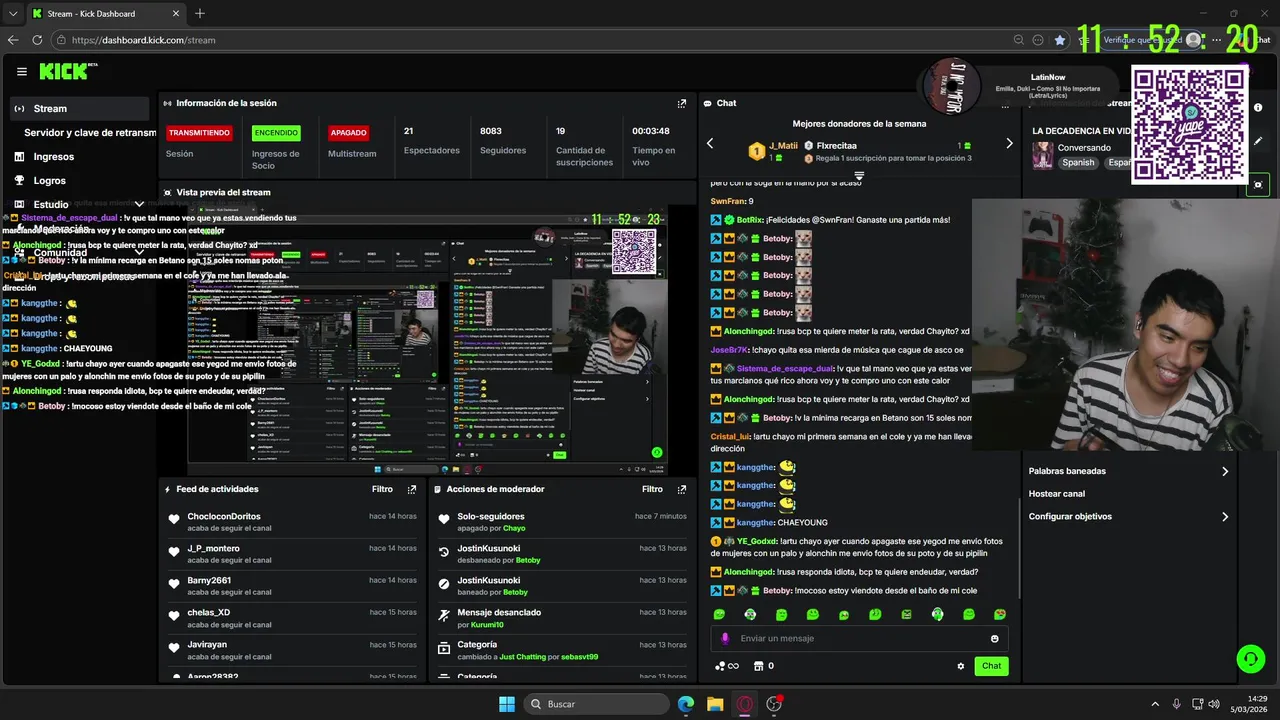Pop out the Información de la sesión panel

tap(682, 103)
